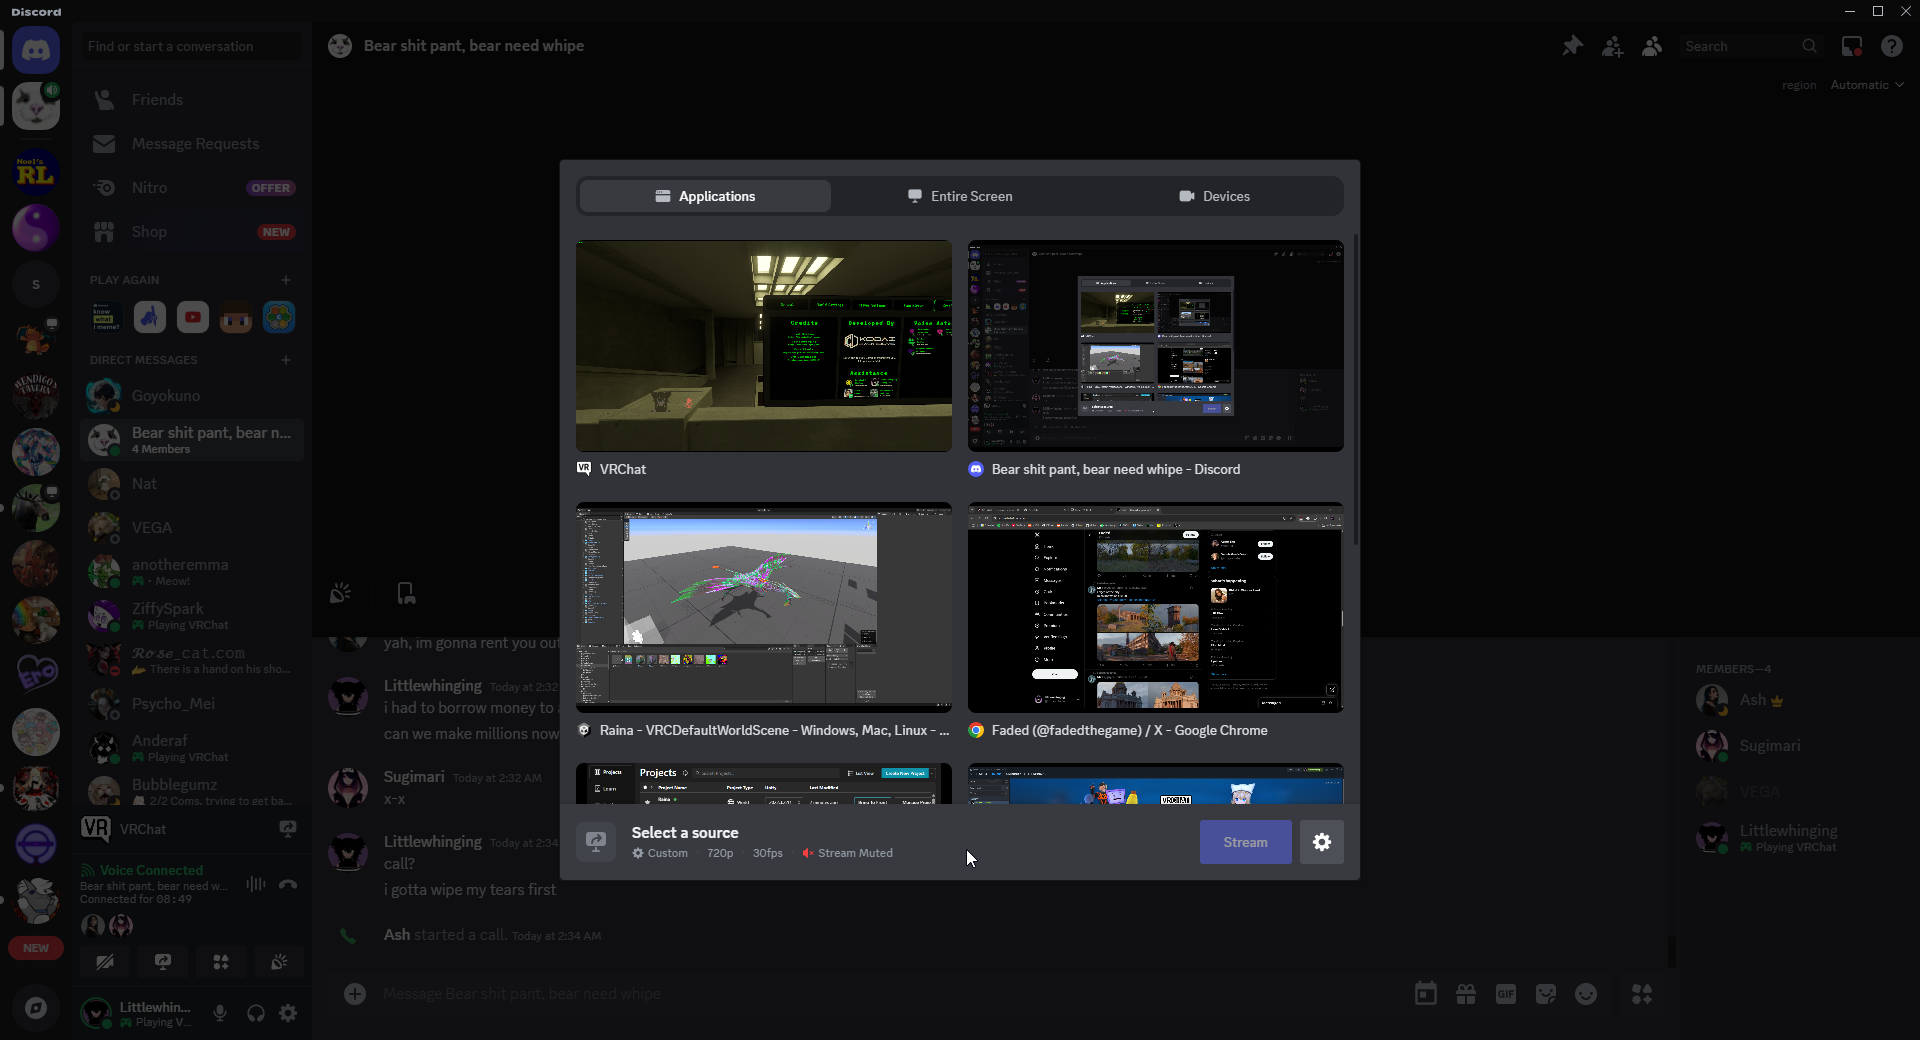The image size is (1920, 1040).
Task: Toggle camera in voice controls
Action: [x=105, y=962]
